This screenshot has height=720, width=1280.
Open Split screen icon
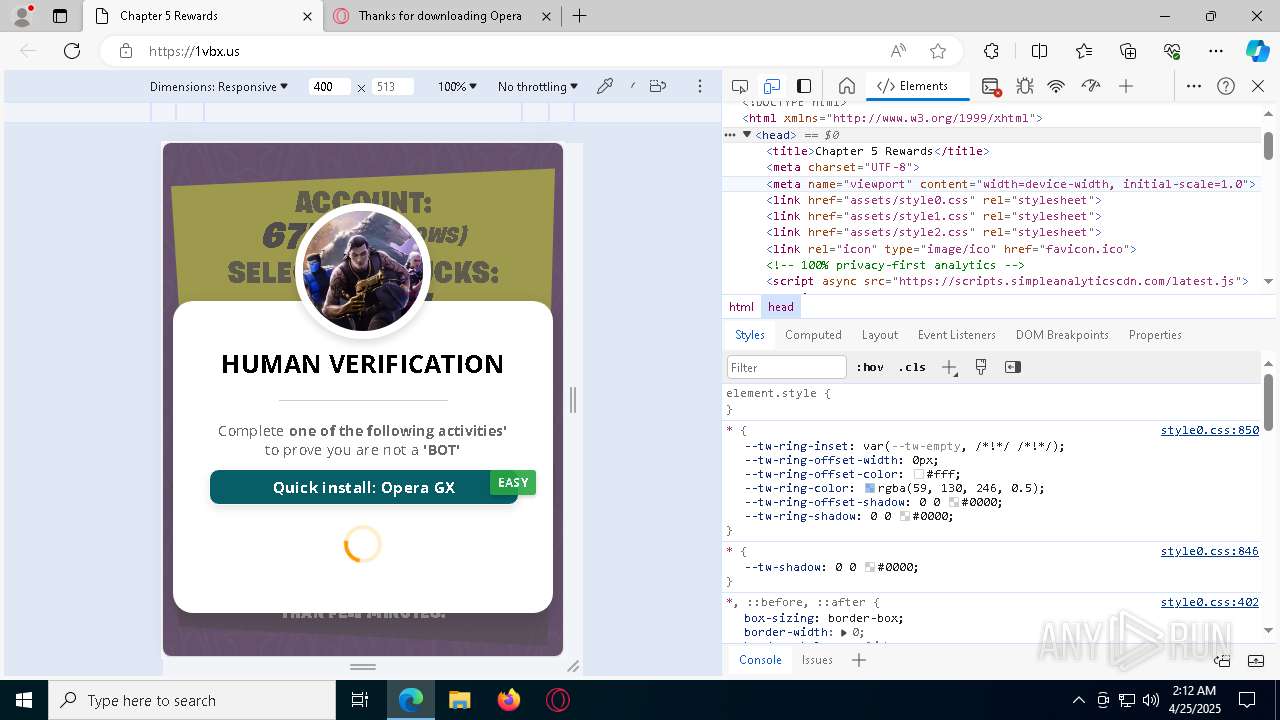[1039, 51]
